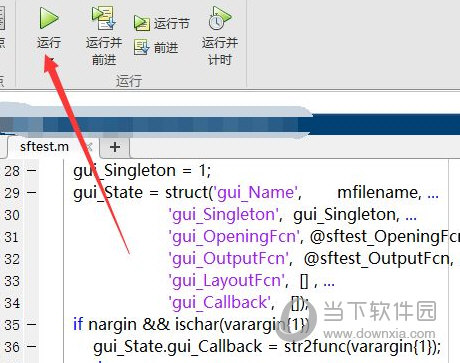
Task: Click the 运行节 label
Action: point(172,24)
